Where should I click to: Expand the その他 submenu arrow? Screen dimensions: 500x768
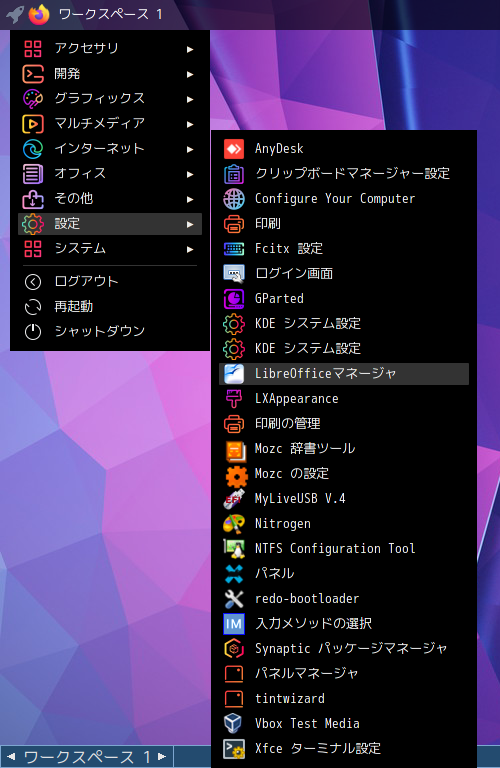click(190, 199)
